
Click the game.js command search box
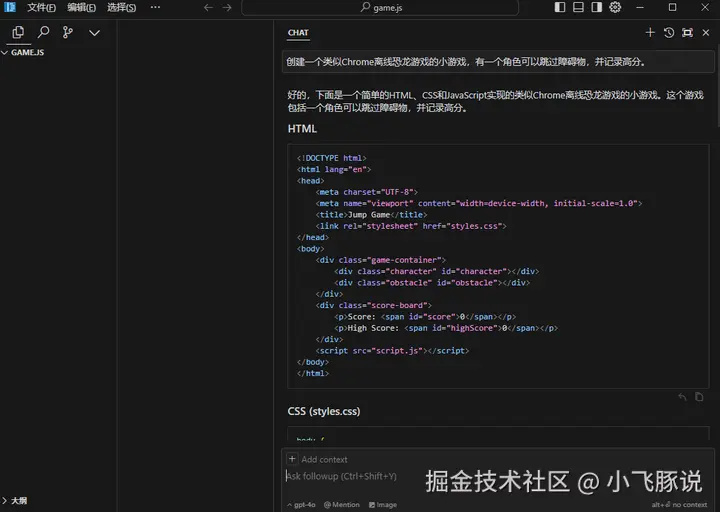tap(380, 7)
